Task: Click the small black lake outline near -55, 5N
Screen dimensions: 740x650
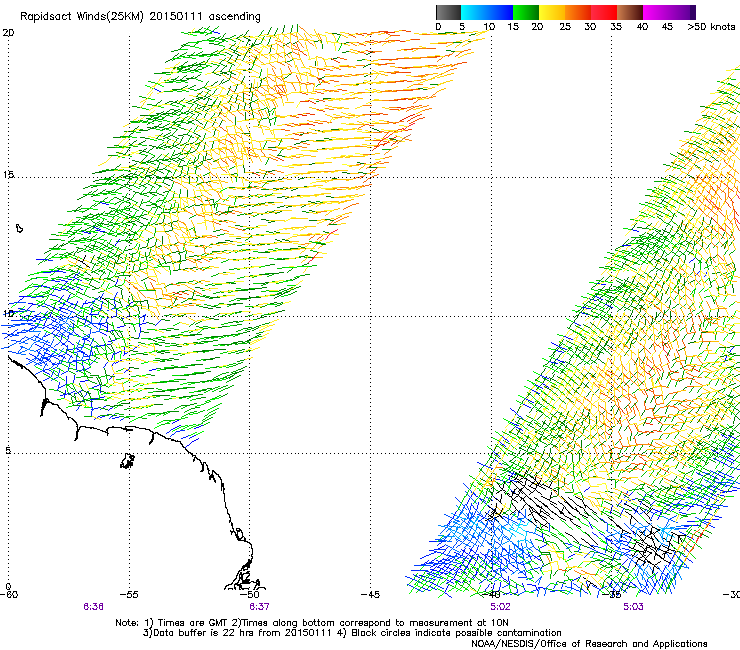Action: [127, 461]
